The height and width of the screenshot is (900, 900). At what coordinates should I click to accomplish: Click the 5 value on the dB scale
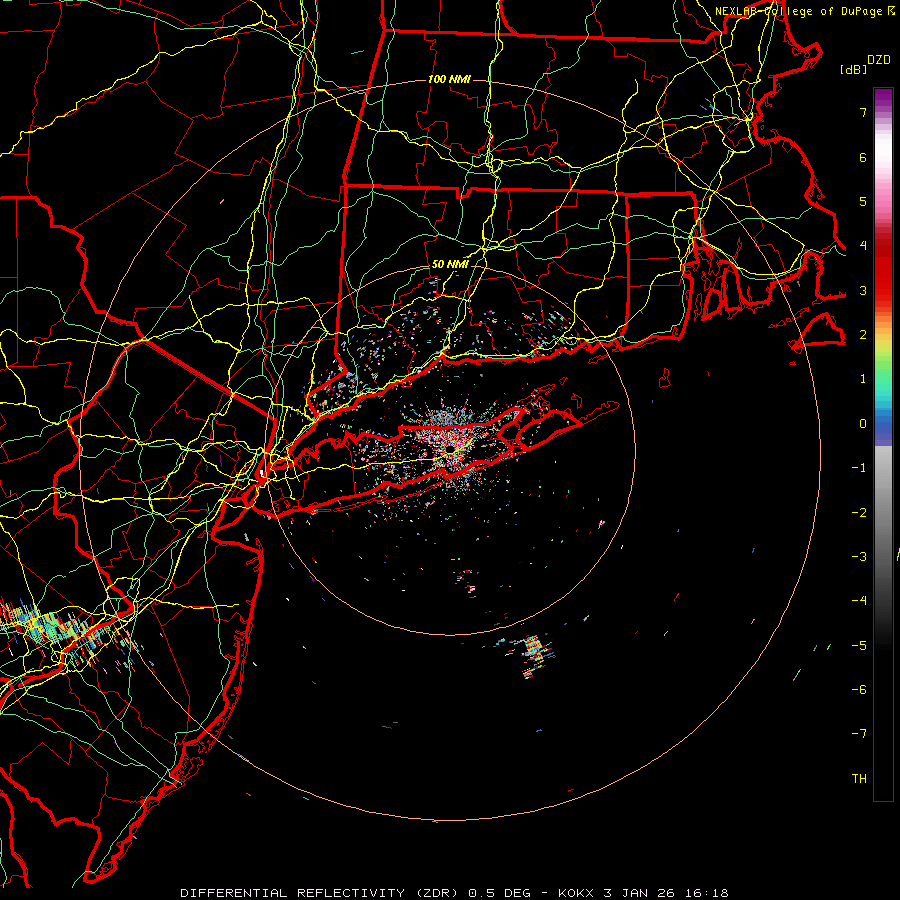[863, 201]
